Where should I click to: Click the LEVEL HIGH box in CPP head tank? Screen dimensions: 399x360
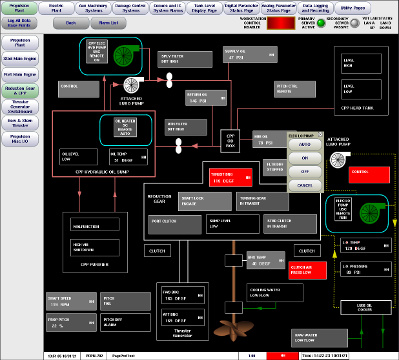pyautogui.click(x=361, y=63)
